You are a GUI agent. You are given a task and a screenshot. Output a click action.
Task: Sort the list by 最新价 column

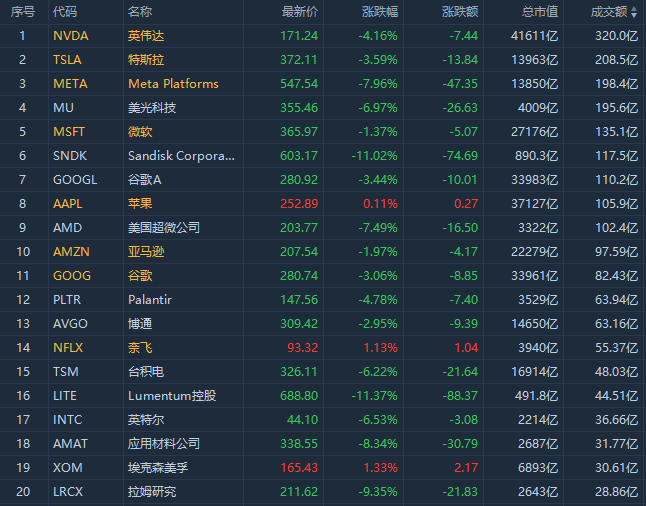pyautogui.click(x=300, y=12)
